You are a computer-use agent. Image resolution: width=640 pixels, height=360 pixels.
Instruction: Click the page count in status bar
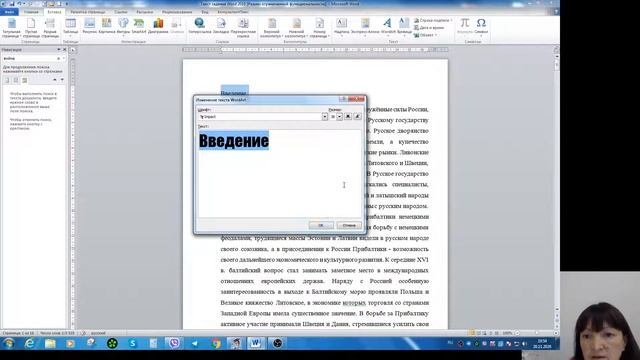[x=18, y=333]
